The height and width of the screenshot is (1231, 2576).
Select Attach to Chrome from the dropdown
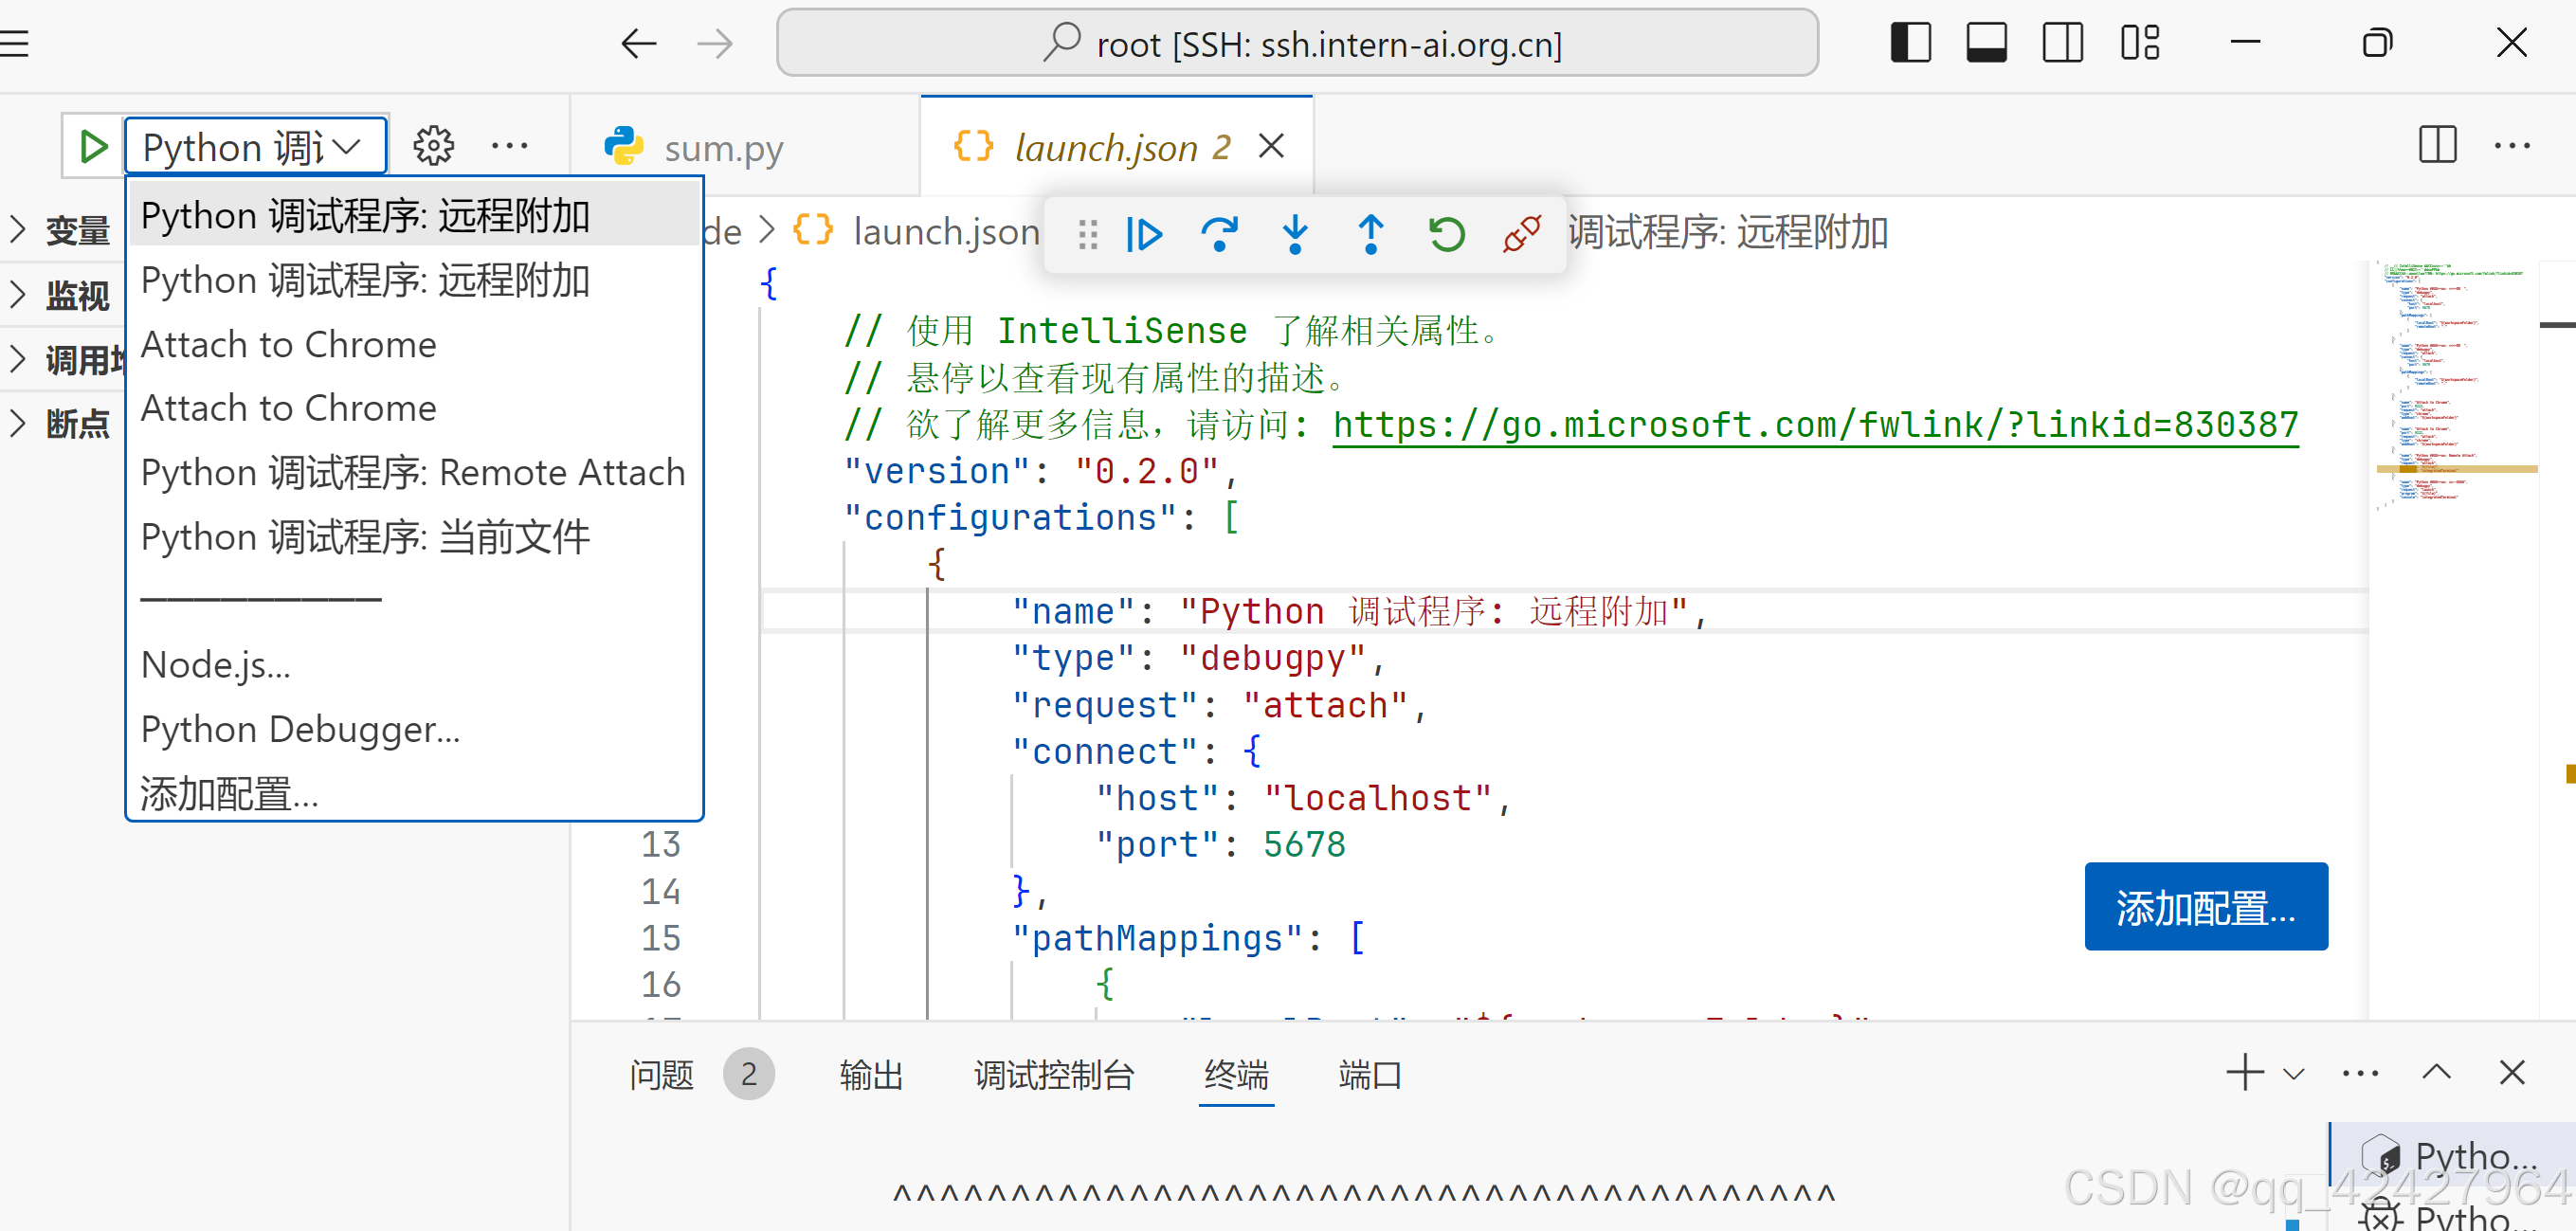pos(288,344)
